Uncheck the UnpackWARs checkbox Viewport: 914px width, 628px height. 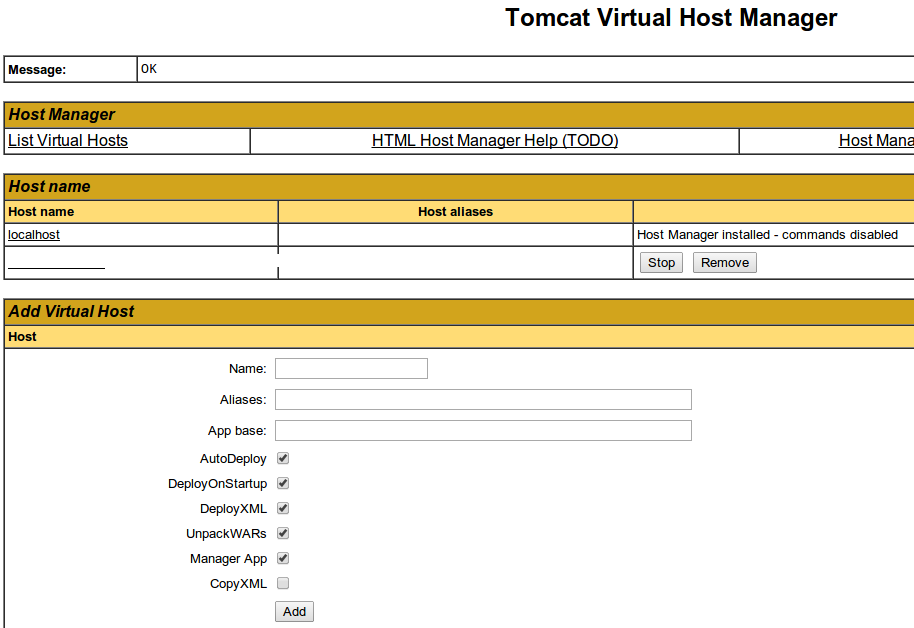pos(283,534)
